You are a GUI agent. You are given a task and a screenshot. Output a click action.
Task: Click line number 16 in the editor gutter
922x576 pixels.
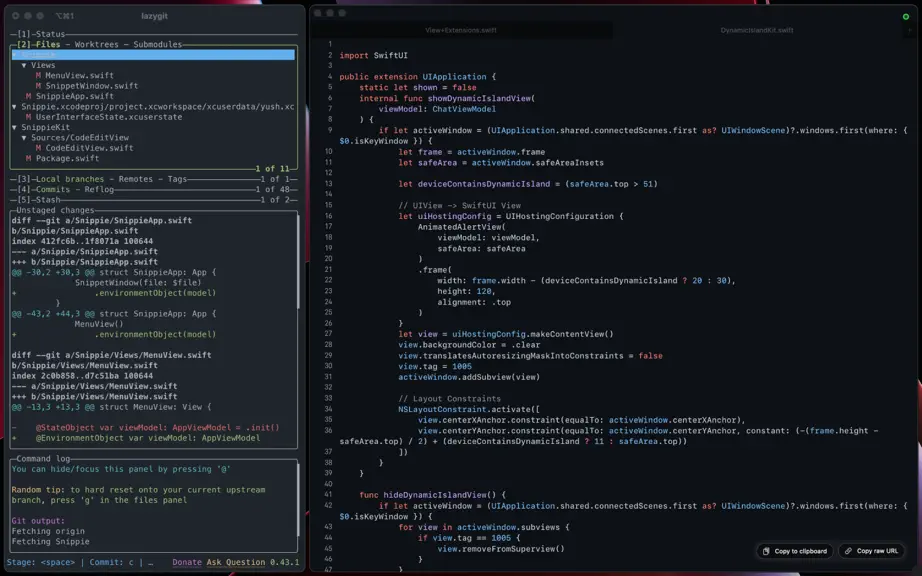point(328,216)
